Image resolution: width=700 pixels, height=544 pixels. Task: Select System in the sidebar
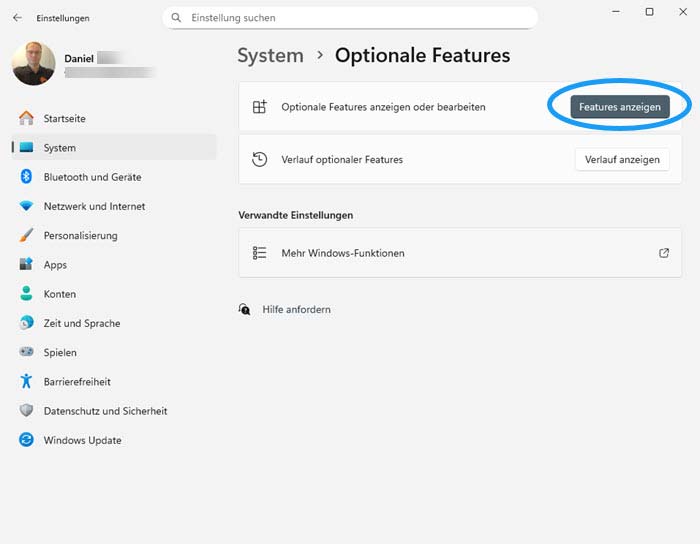(59, 148)
